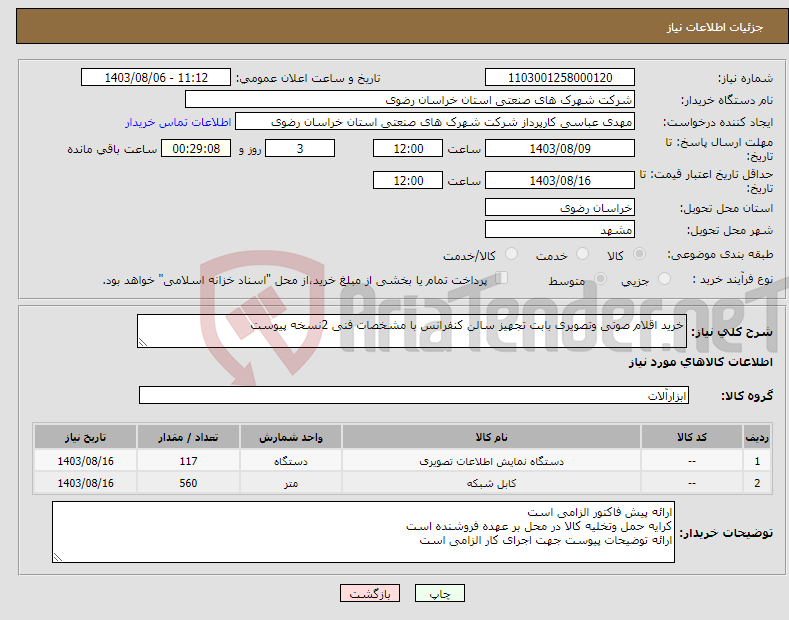The width and height of the screenshot is (789, 620).
Task: Click the ردیف column header
Action: coord(757,437)
